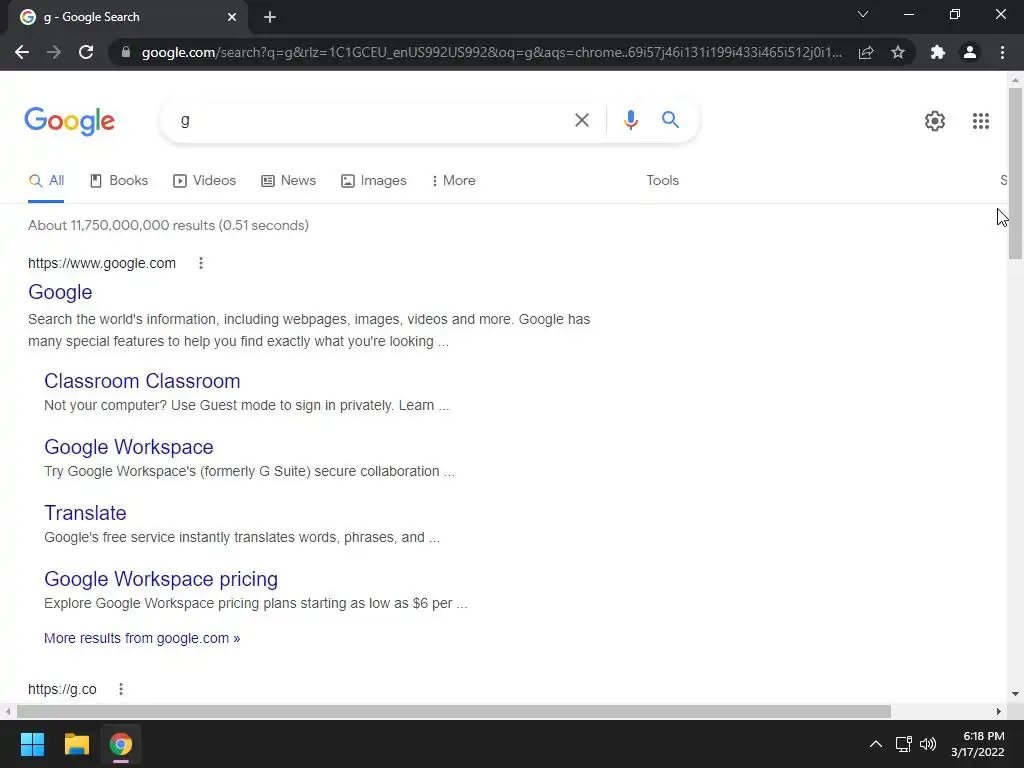Image resolution: width=1024 pixels, height=768 pixels.
Task: Switch to the Videos tab
Action: point(204,181)
